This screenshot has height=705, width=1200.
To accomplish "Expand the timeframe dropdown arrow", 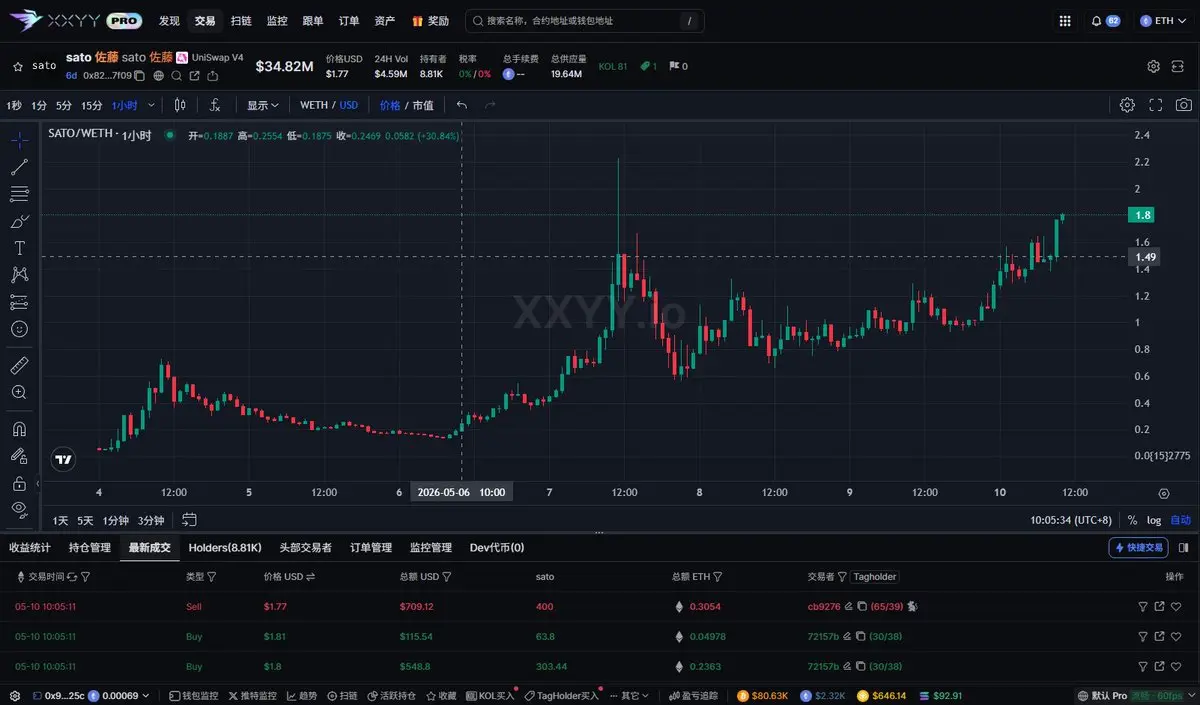I will 151,105.
